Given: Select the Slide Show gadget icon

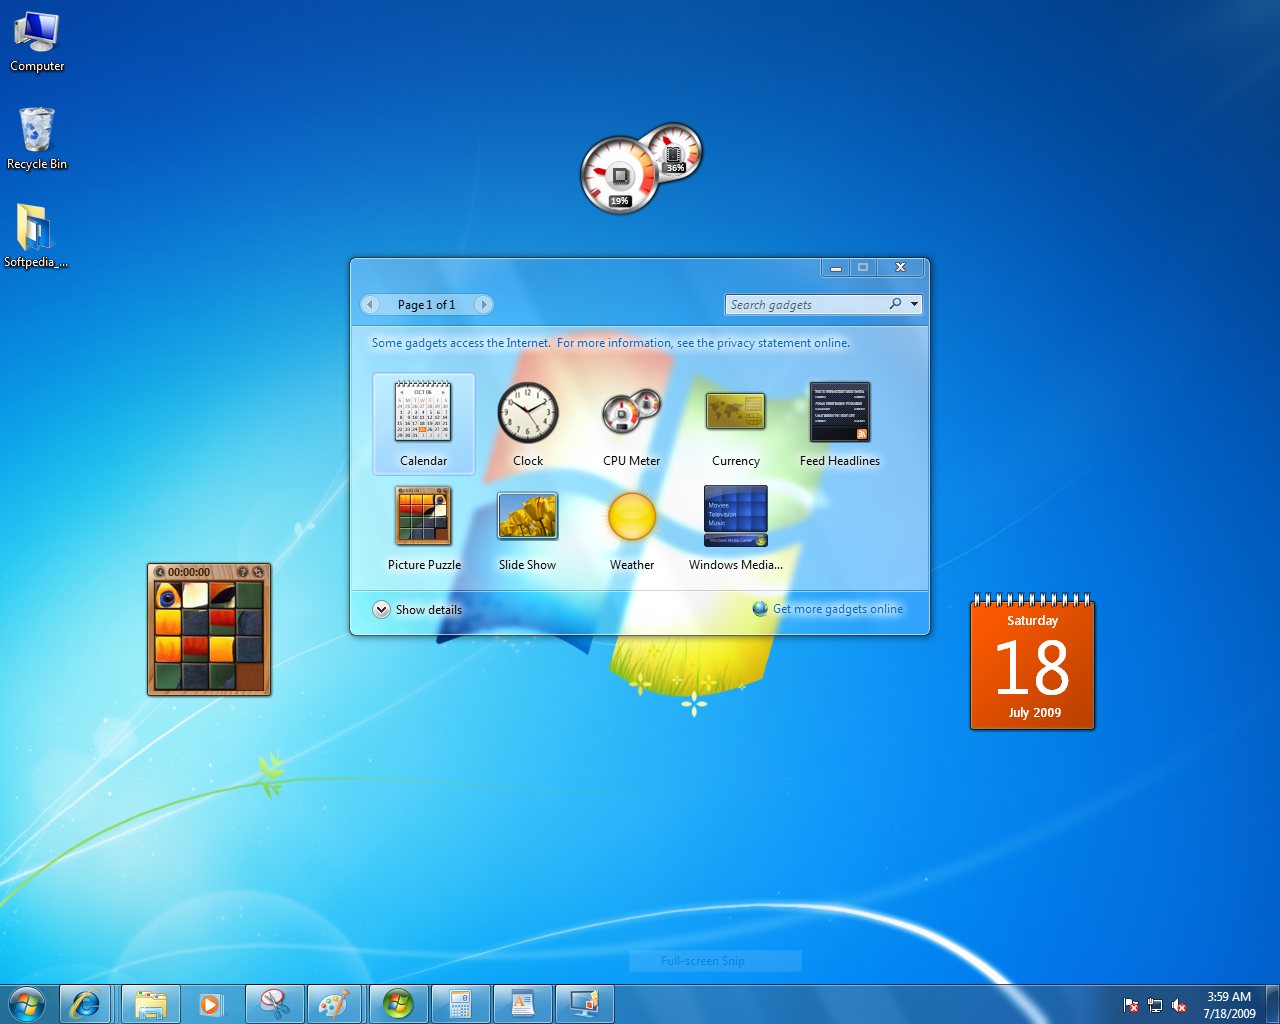Looking at the screenshot, I should click(527, 516).
